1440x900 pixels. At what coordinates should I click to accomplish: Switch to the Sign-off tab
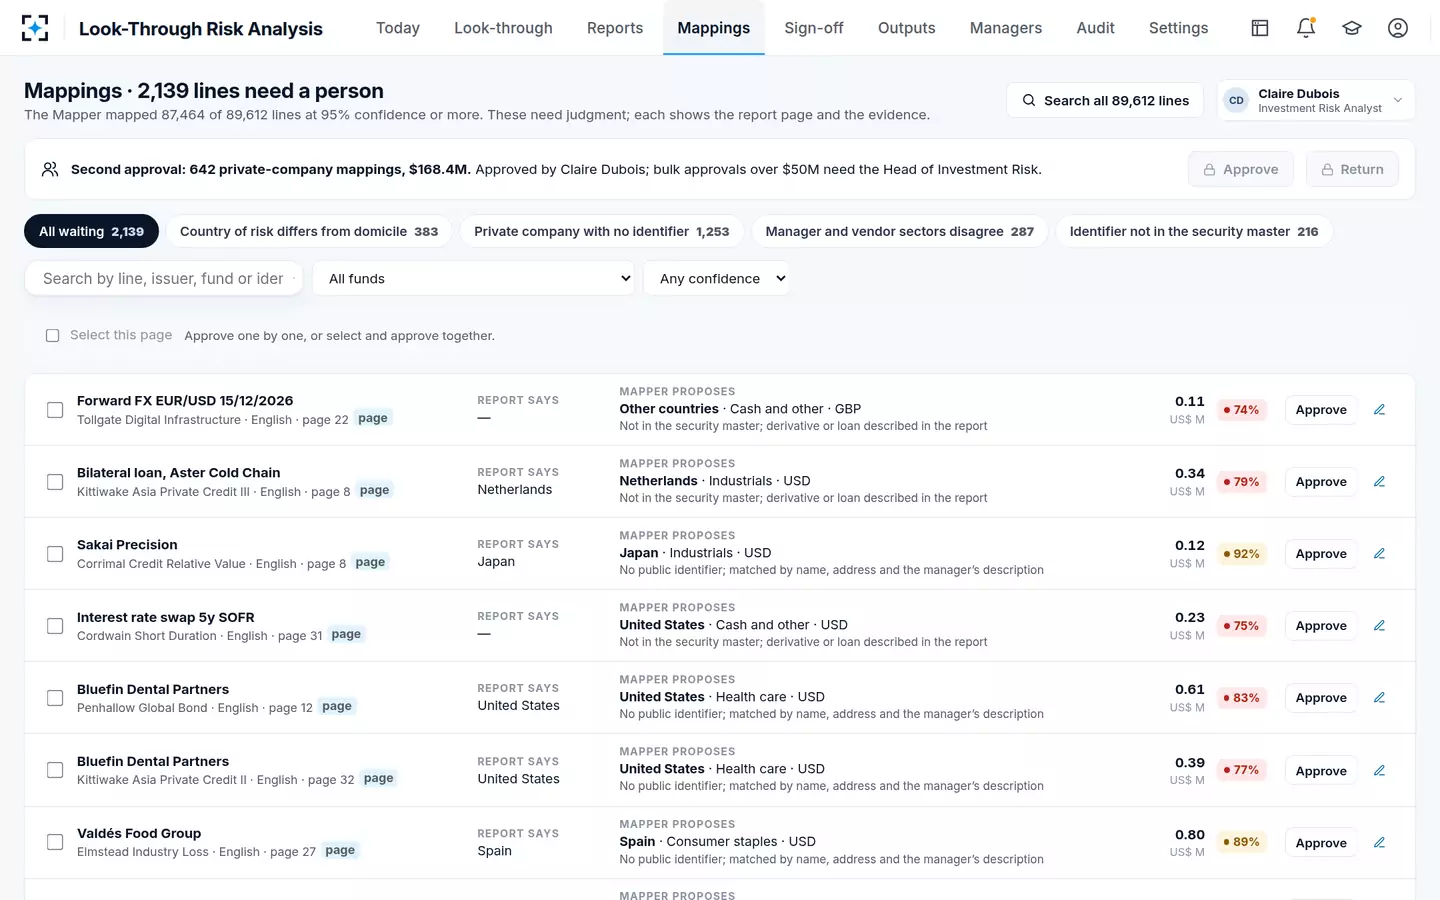[814, 28]
